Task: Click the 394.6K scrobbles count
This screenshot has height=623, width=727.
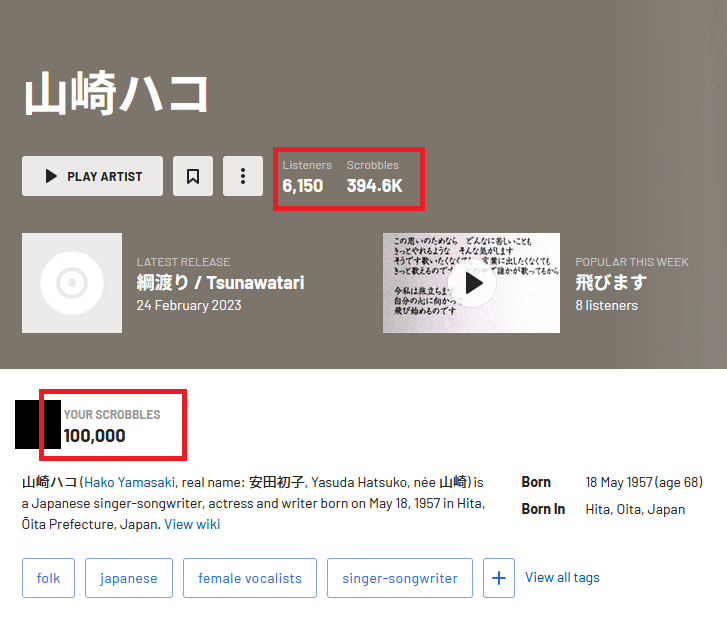Action: coord(375,186)
